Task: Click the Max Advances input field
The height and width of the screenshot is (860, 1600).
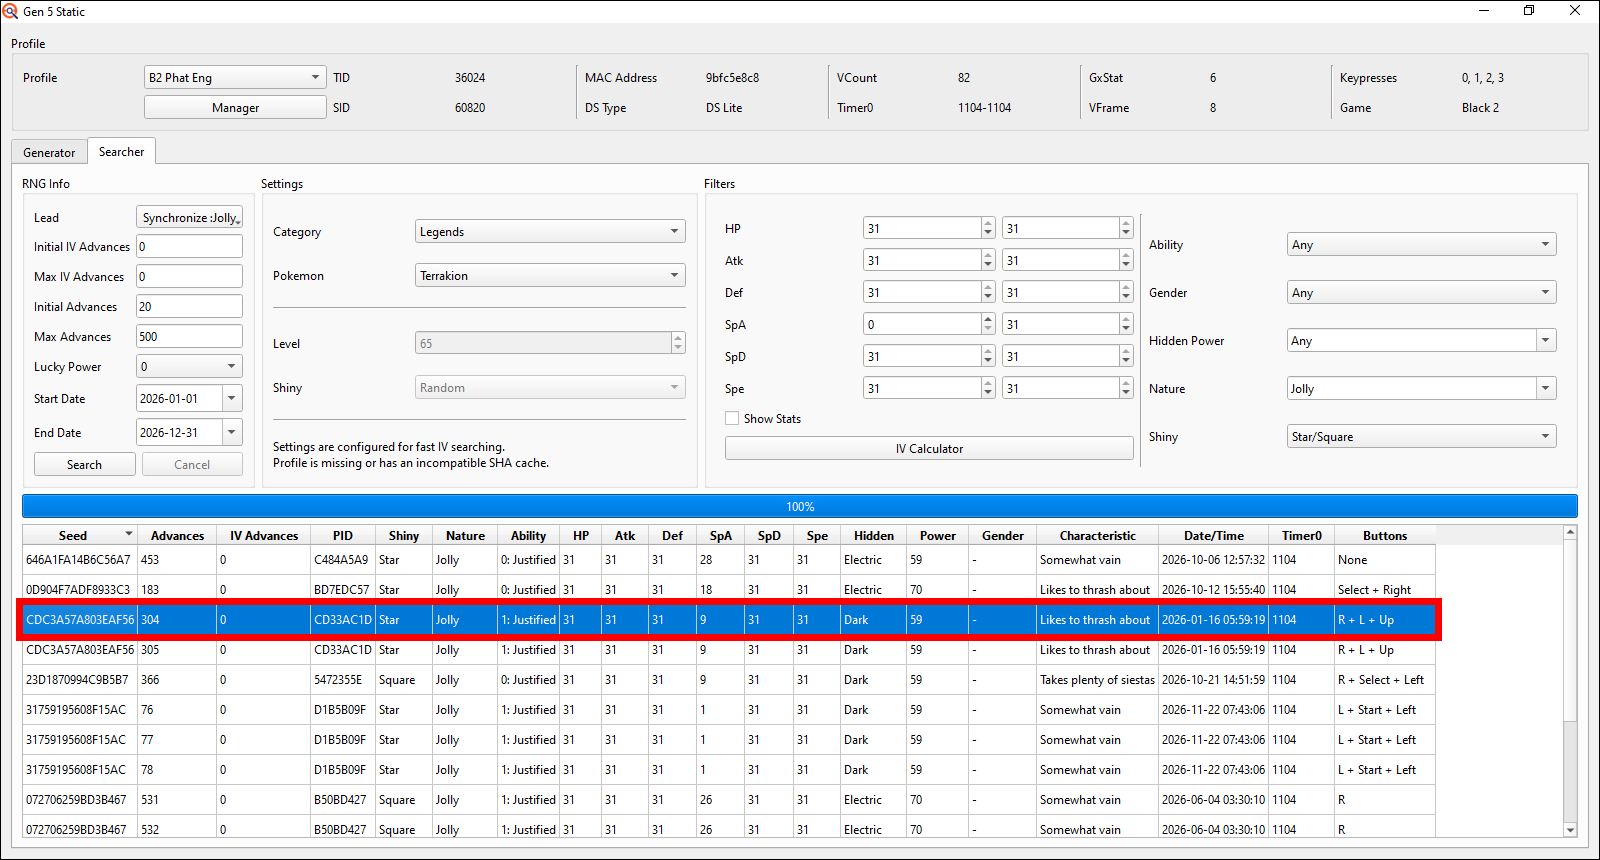Action: pos(189,337)
